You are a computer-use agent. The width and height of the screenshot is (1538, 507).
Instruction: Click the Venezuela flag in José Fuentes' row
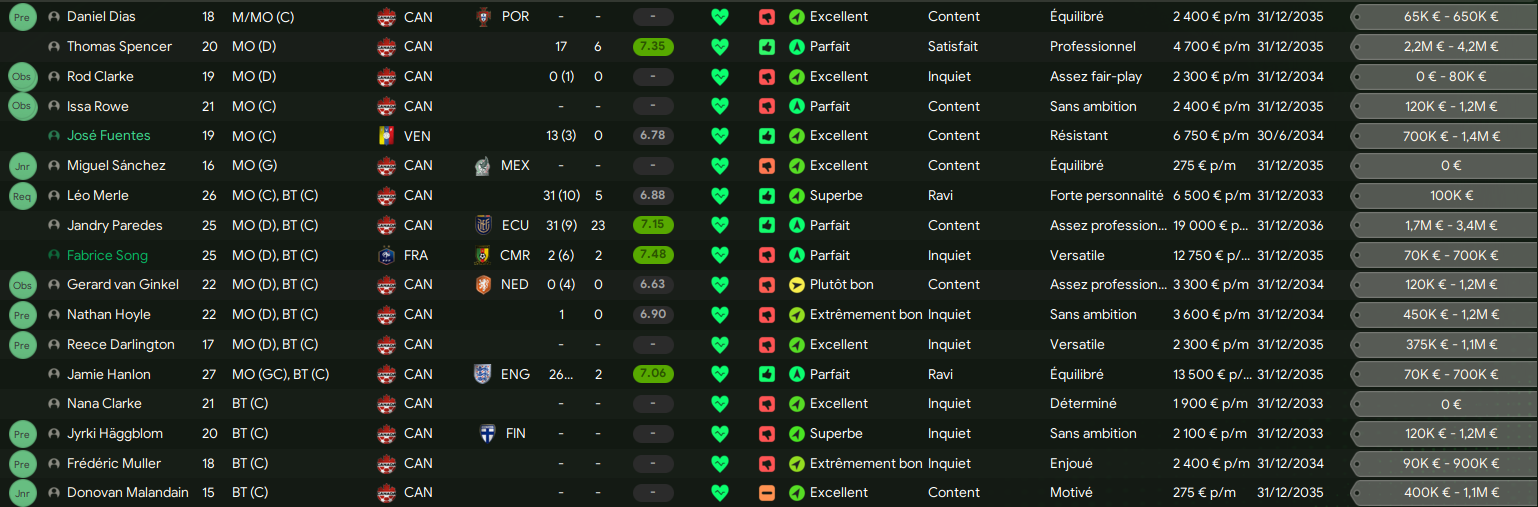click(386, 136)
